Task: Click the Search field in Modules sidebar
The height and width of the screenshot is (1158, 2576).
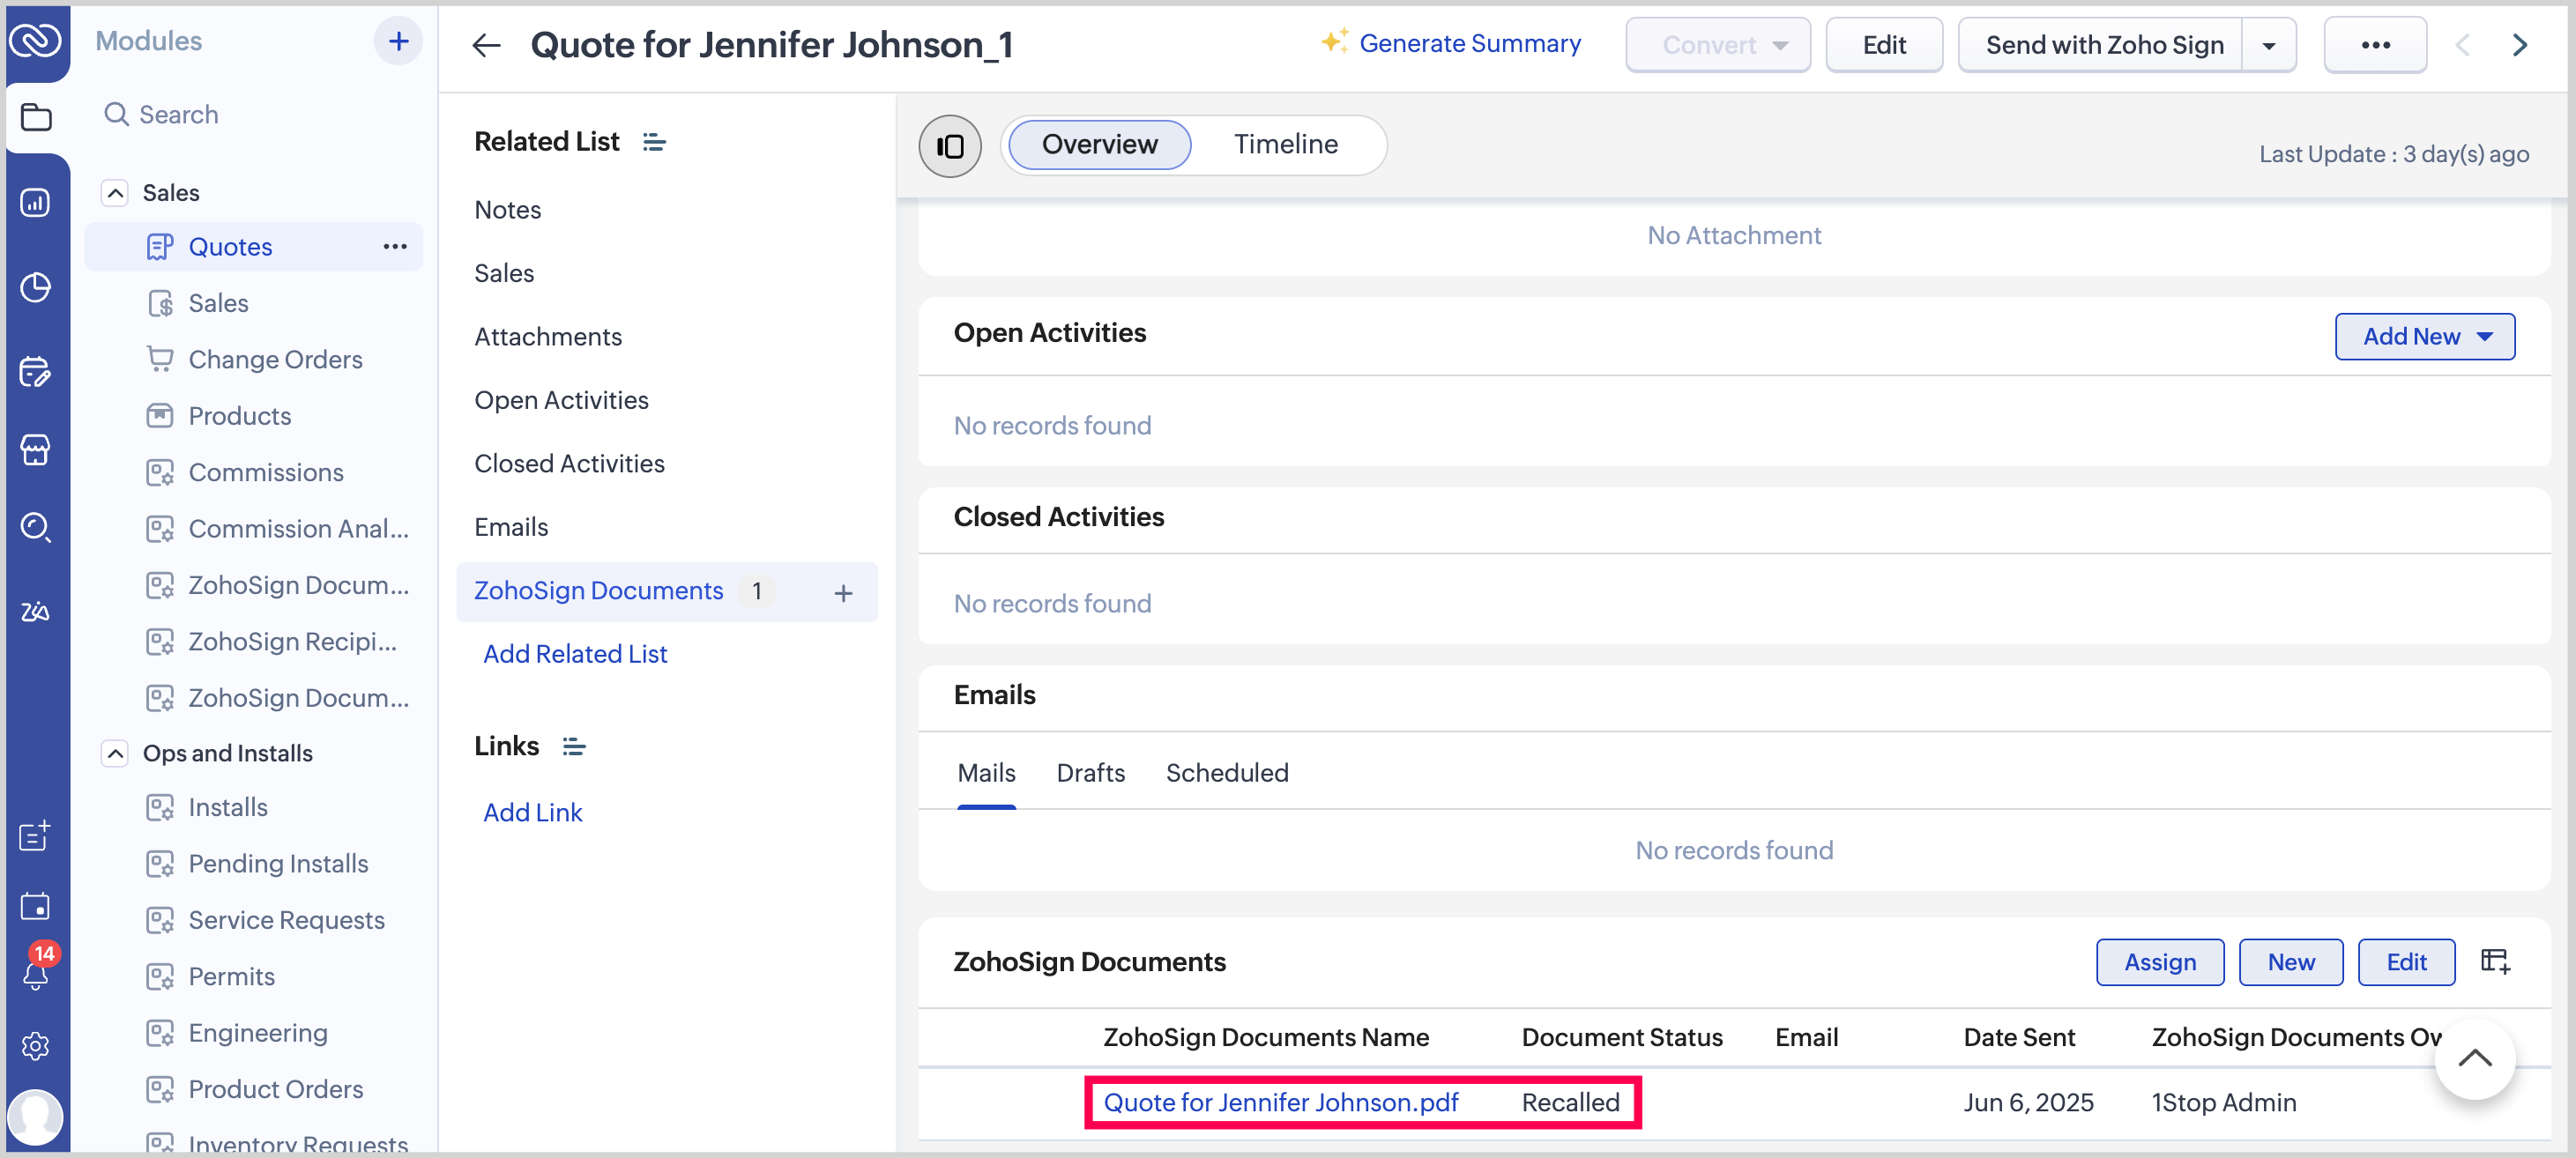Action: [178, 114]
